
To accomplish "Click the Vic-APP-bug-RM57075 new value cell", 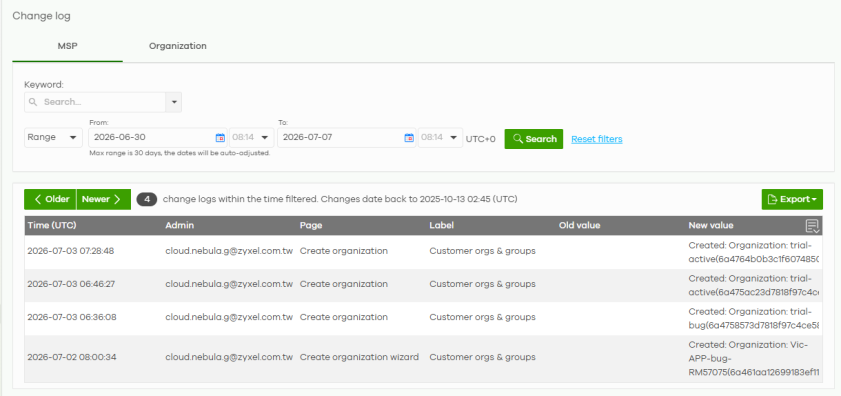I will [754, 358].
